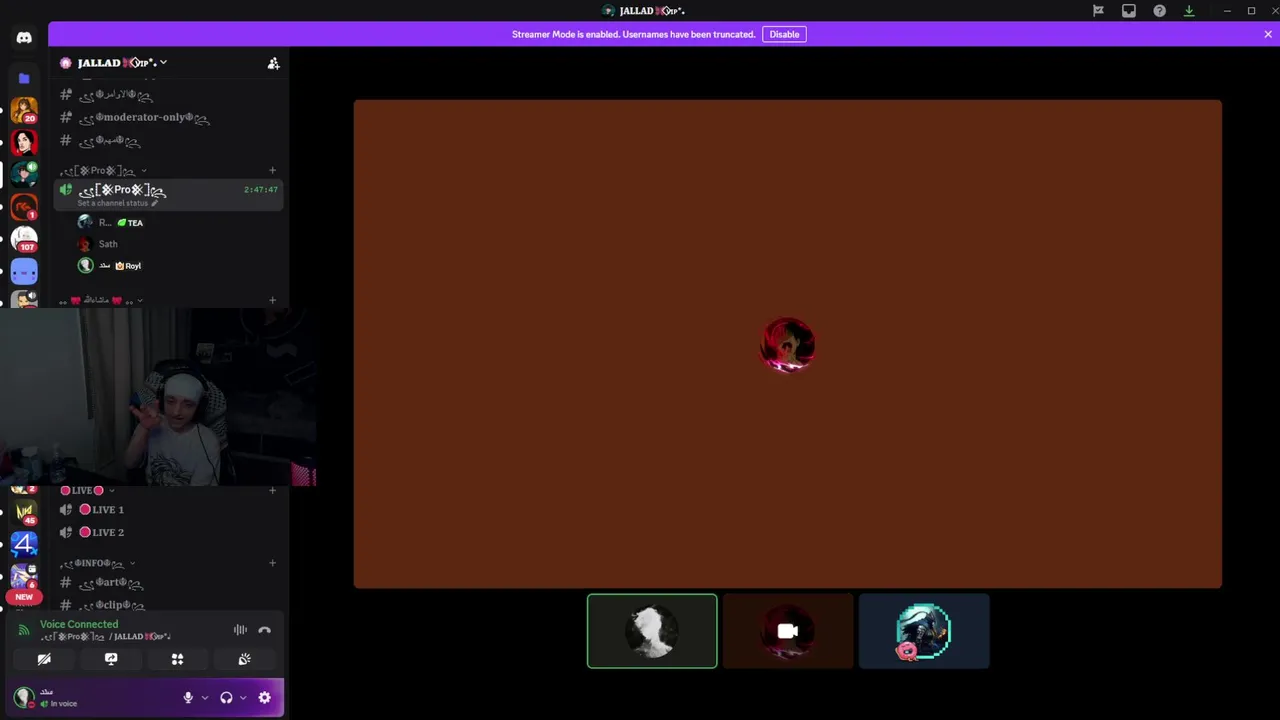Open the Inbox icon in title bar

(1129, 11)
